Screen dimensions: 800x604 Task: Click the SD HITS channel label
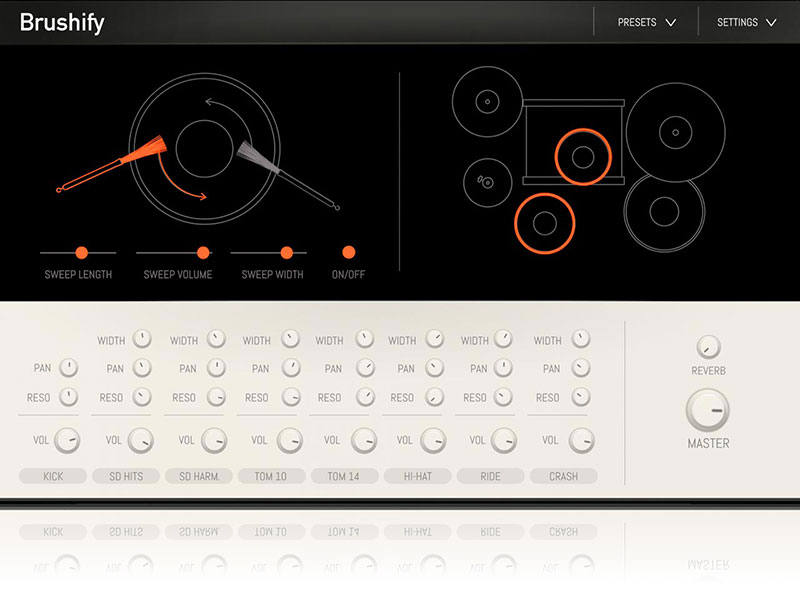[x=126, y=476]
